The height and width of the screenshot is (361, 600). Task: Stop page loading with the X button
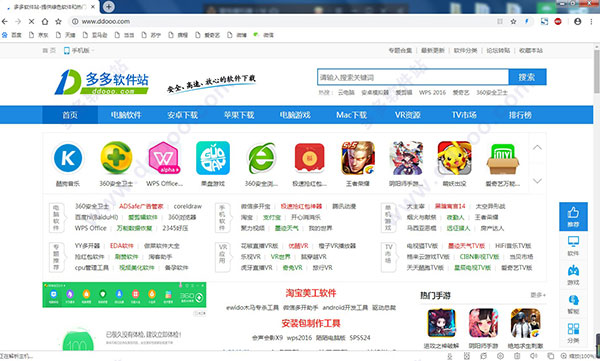tap(31, 21)
